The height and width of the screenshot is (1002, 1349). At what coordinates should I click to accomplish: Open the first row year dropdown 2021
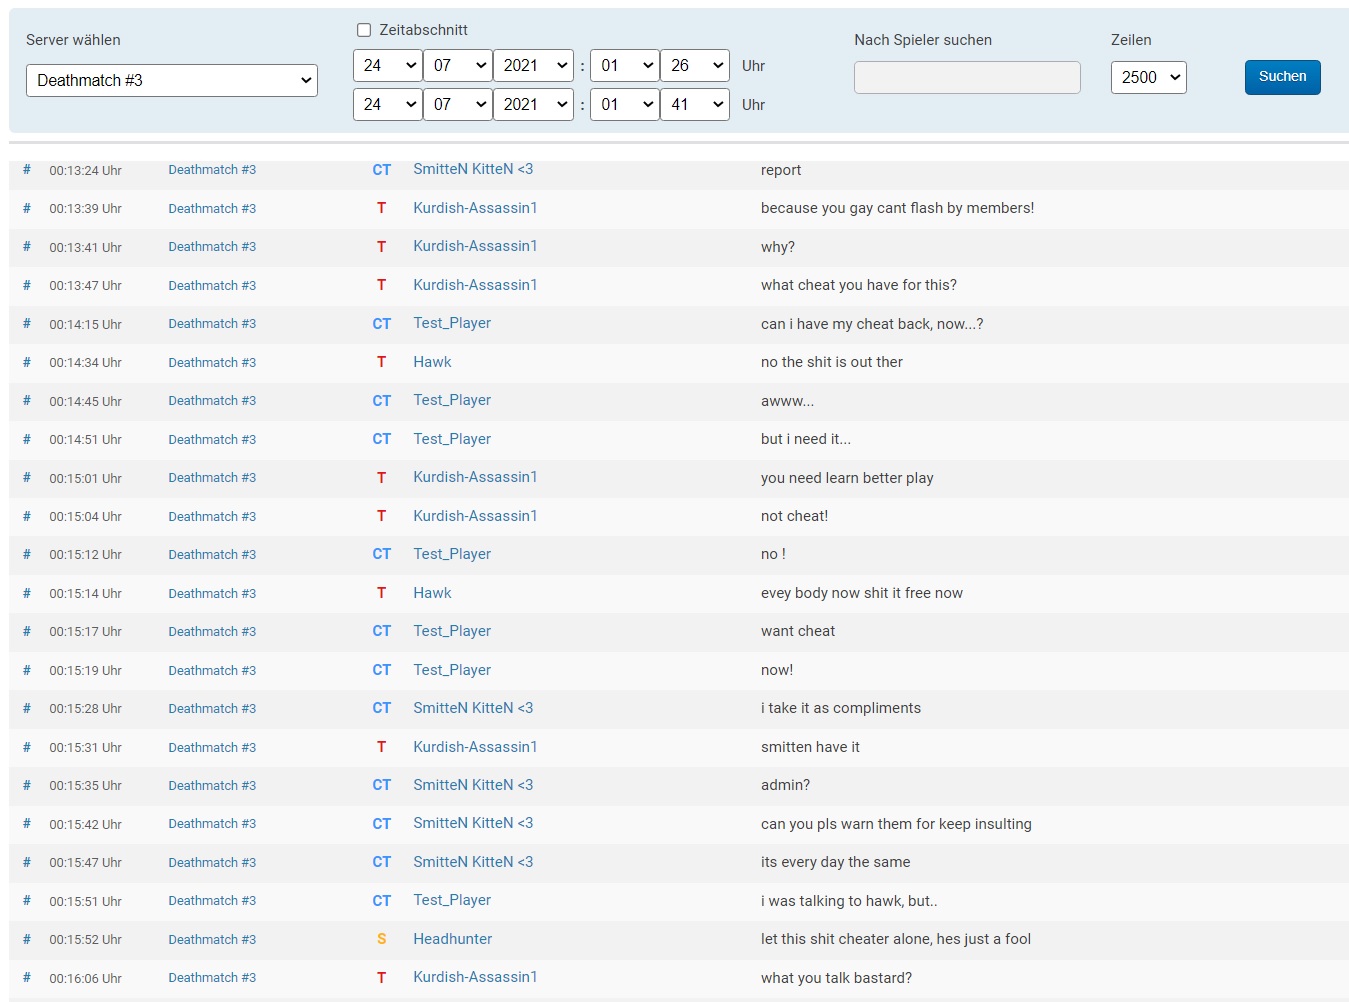(533, 66)
